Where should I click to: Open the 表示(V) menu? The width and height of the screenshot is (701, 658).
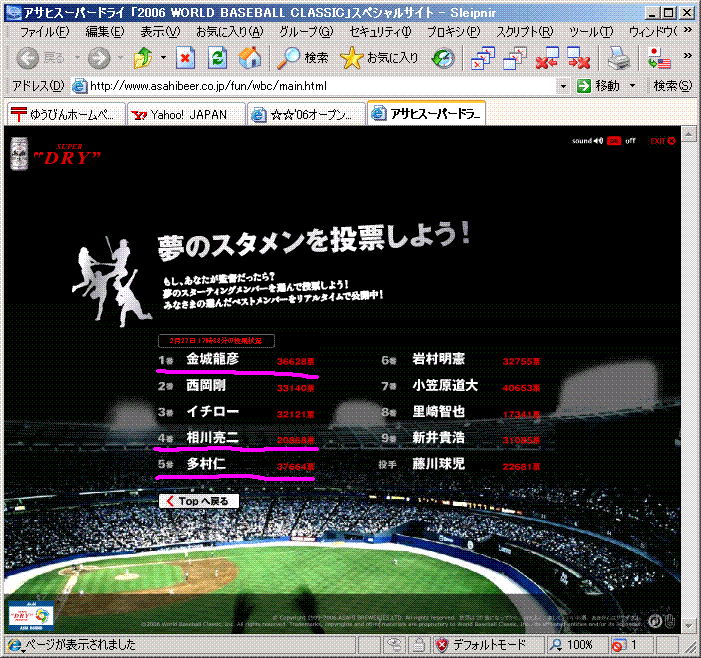[x=160, y=32]
